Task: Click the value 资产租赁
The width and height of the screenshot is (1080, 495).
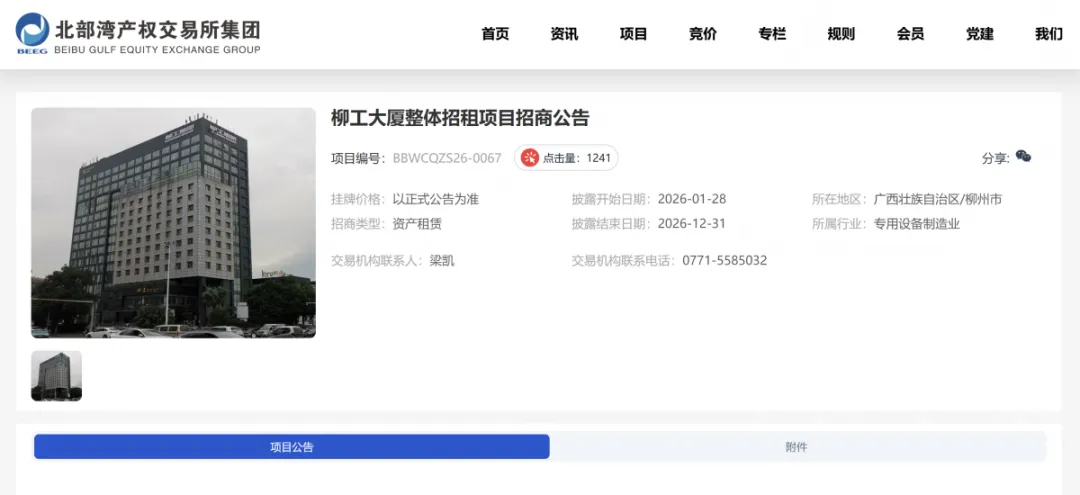Action: [417, 224]
